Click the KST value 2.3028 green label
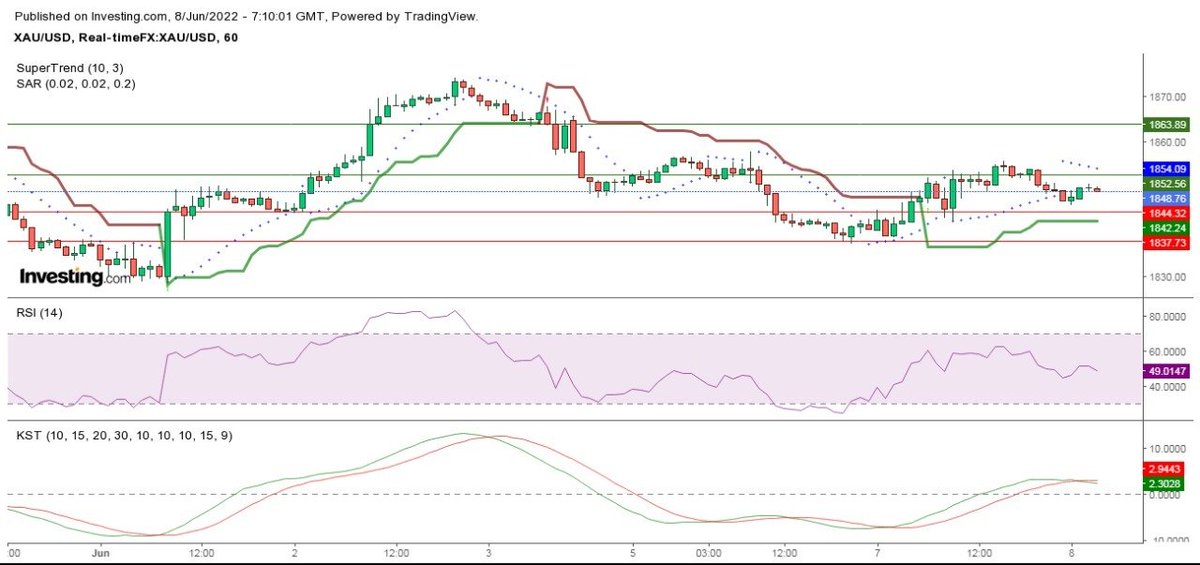The width and height of the screenshot is (1200, 565). tap(1165, 482)
